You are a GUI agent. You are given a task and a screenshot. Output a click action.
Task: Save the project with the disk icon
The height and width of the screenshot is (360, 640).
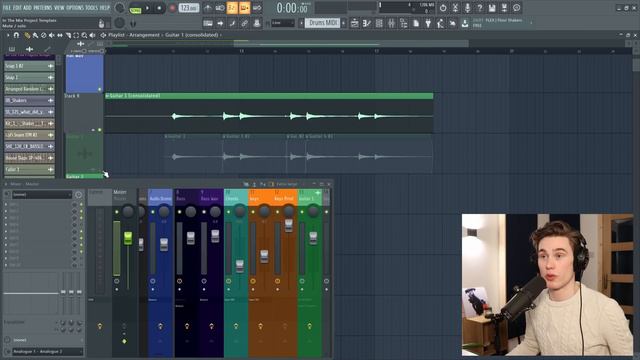[492, 8]
